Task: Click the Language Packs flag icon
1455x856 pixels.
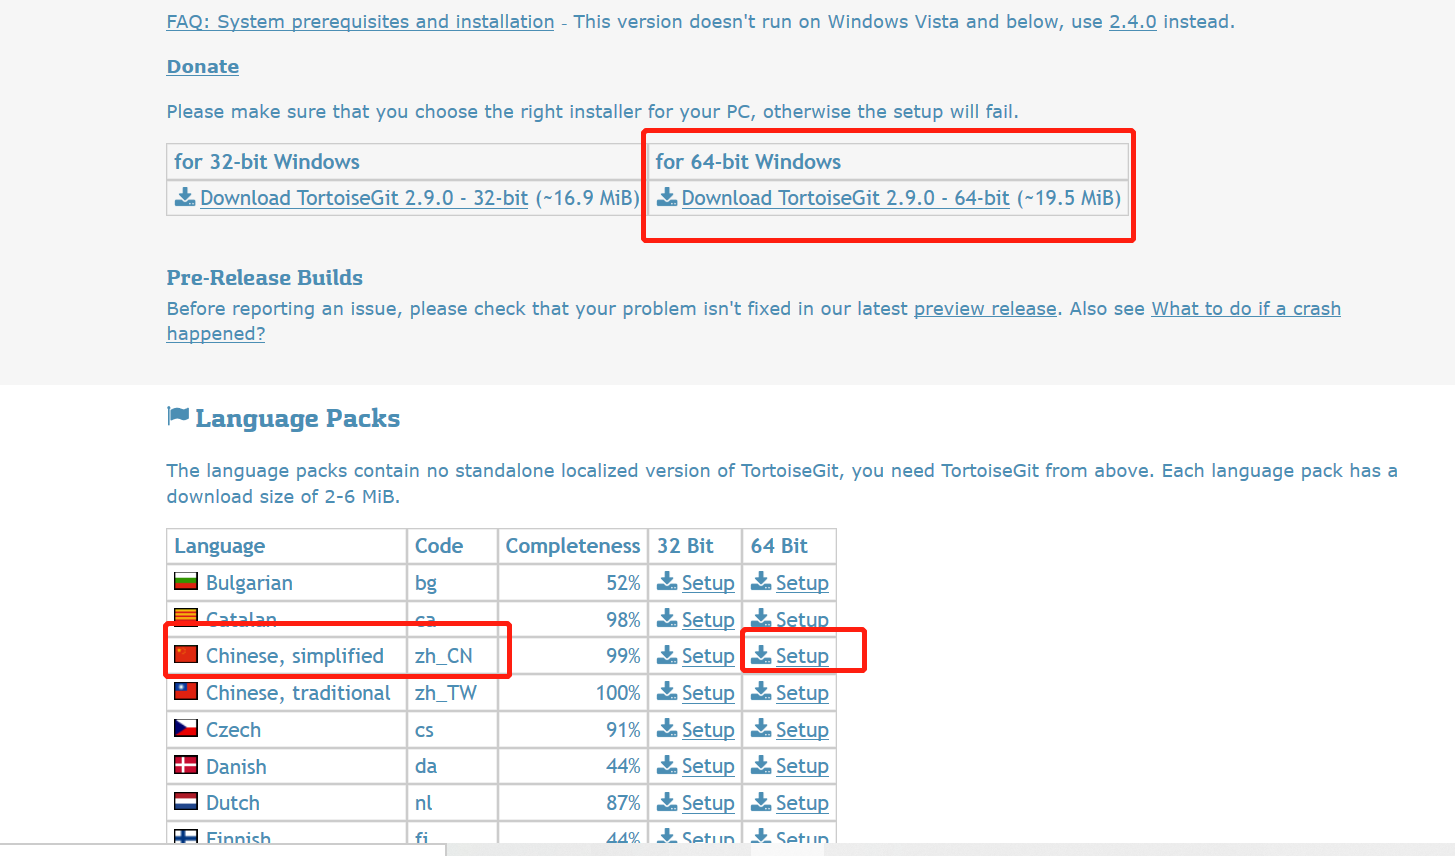Action: pyautogui.click(x=178, y=416)
